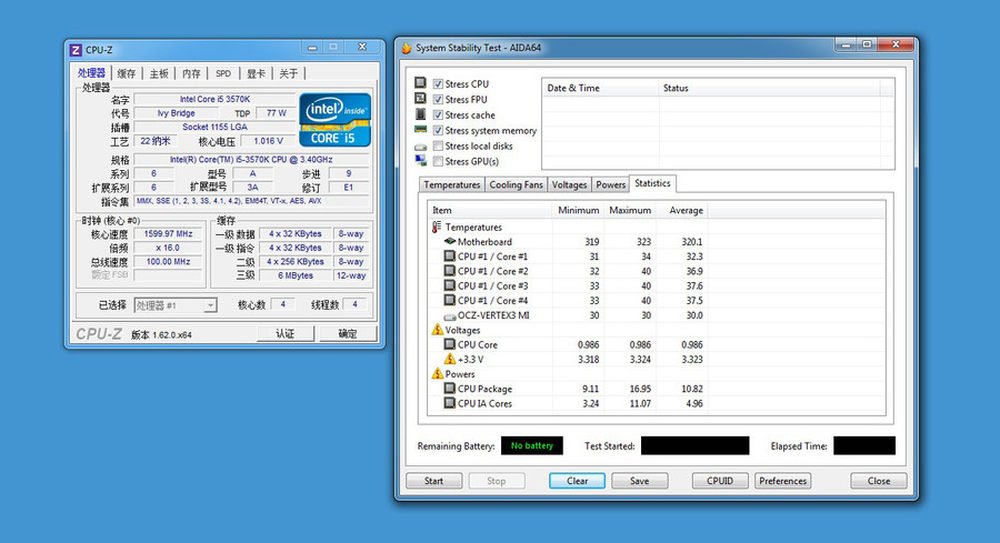Image resolution: width=1000 pixels, height=543 pixels.
Task: Uncheck the Stress CPU checkbox
Action: tap(438, 84)
